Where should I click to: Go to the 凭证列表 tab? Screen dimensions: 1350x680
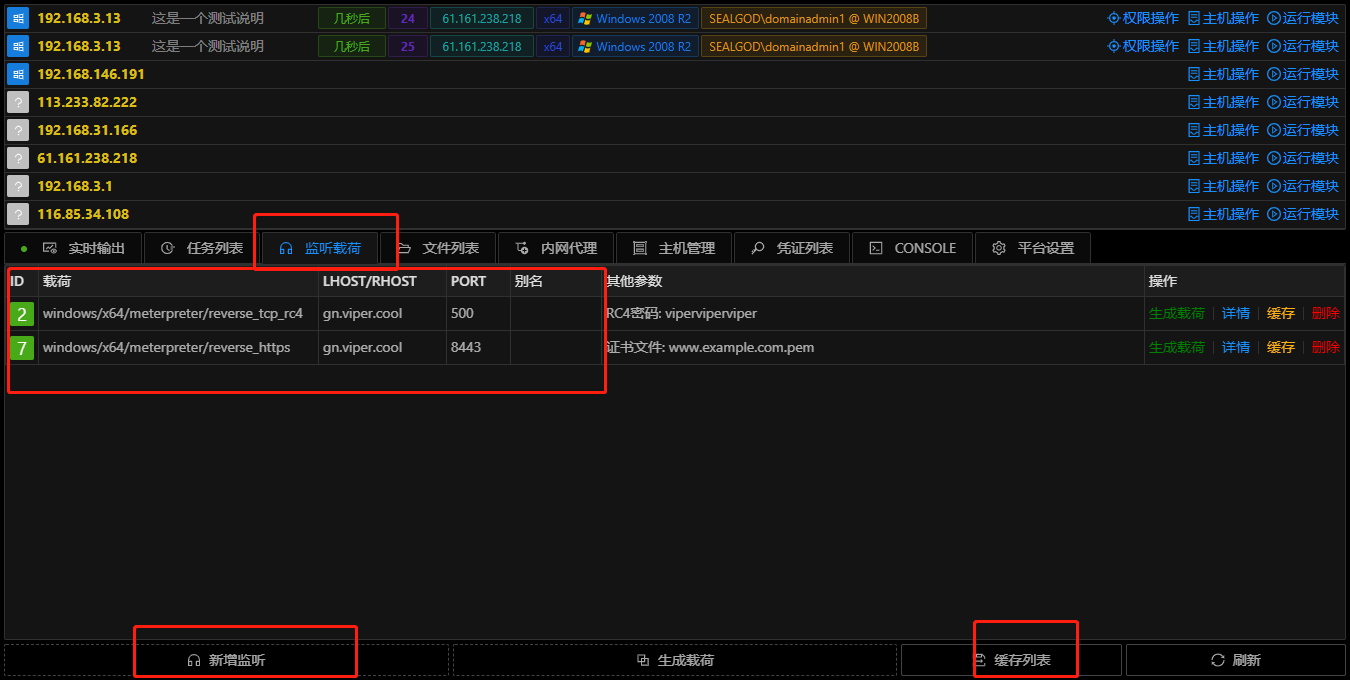click(x=792, y=248)
